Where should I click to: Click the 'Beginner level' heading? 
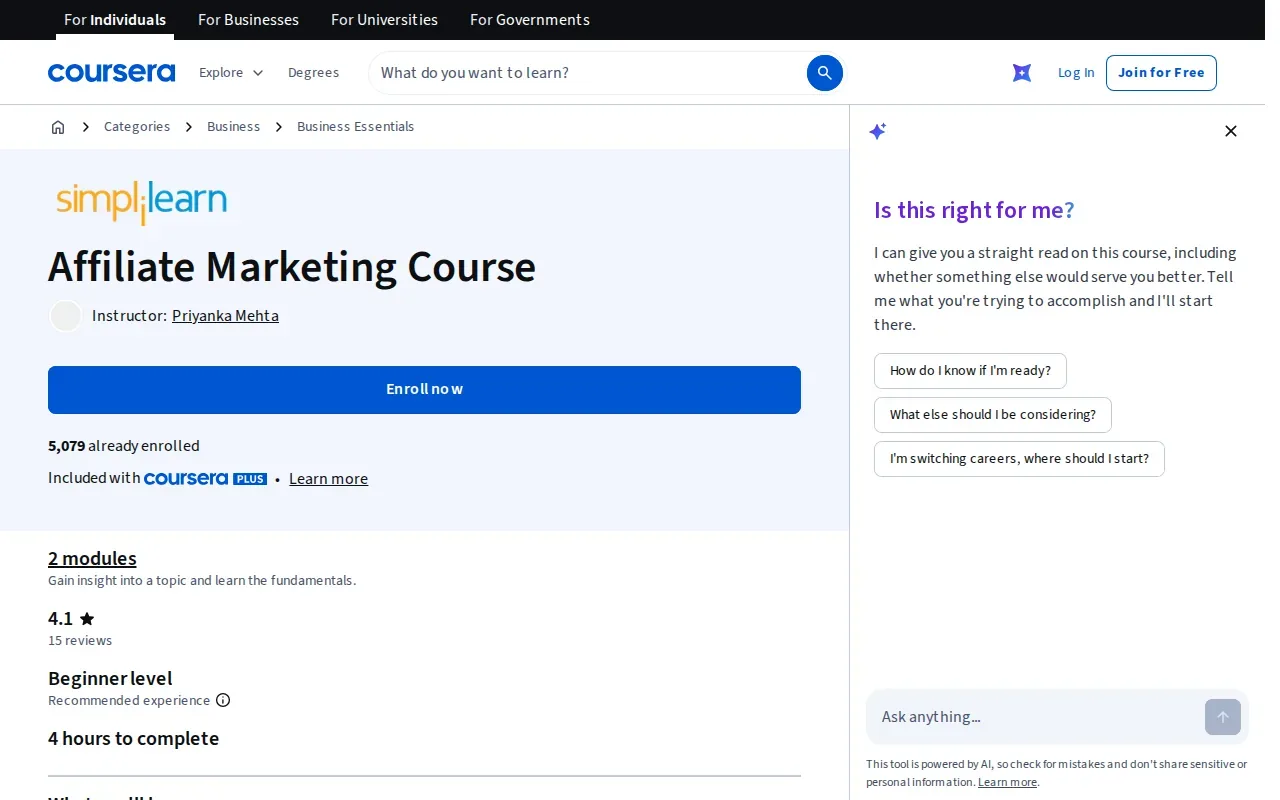(110, 679)
